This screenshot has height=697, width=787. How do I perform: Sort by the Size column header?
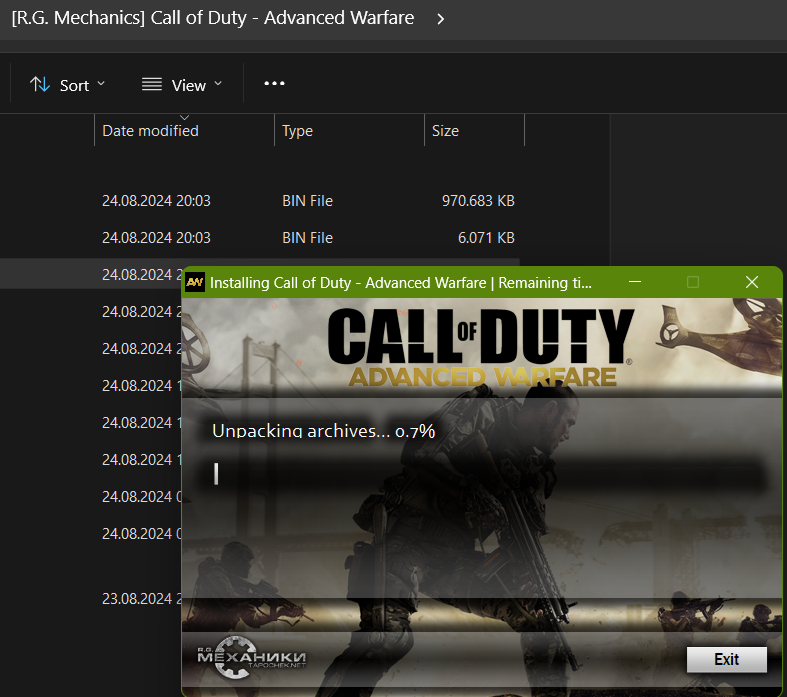coord(445,131)
